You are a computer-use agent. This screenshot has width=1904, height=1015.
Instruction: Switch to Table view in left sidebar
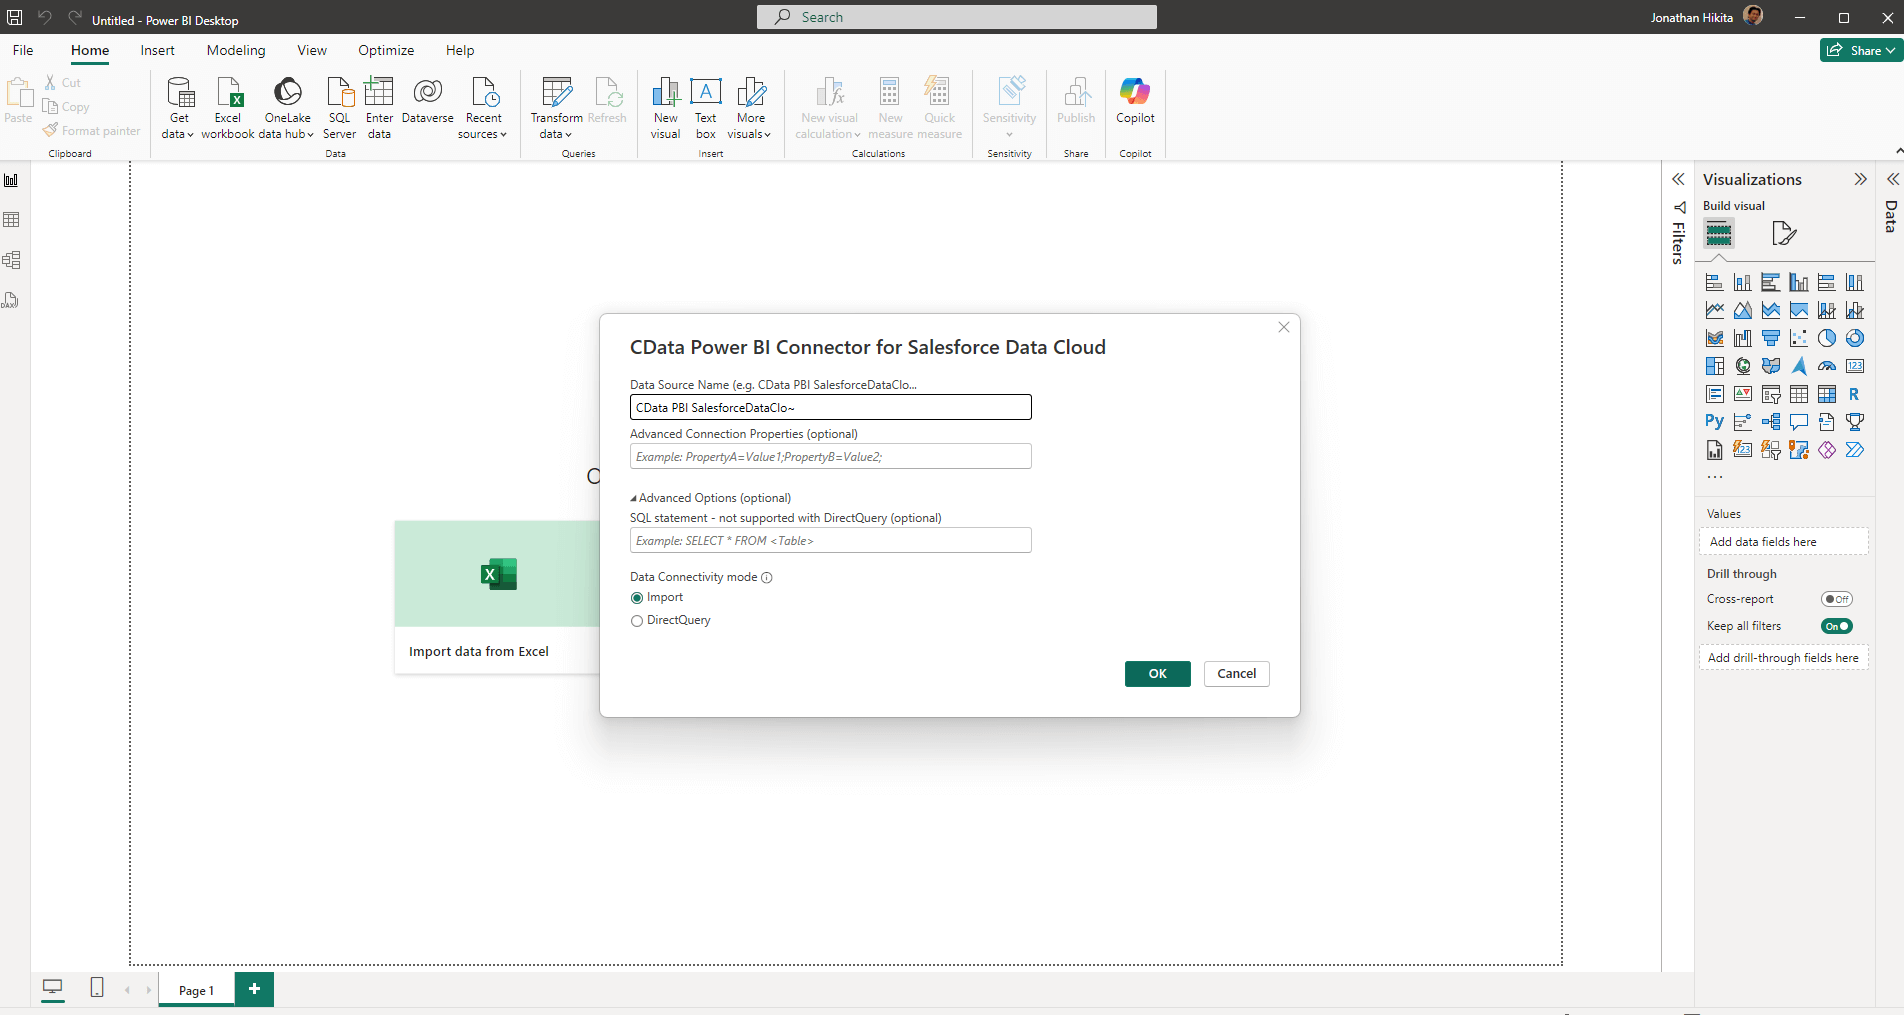(12, 220)
